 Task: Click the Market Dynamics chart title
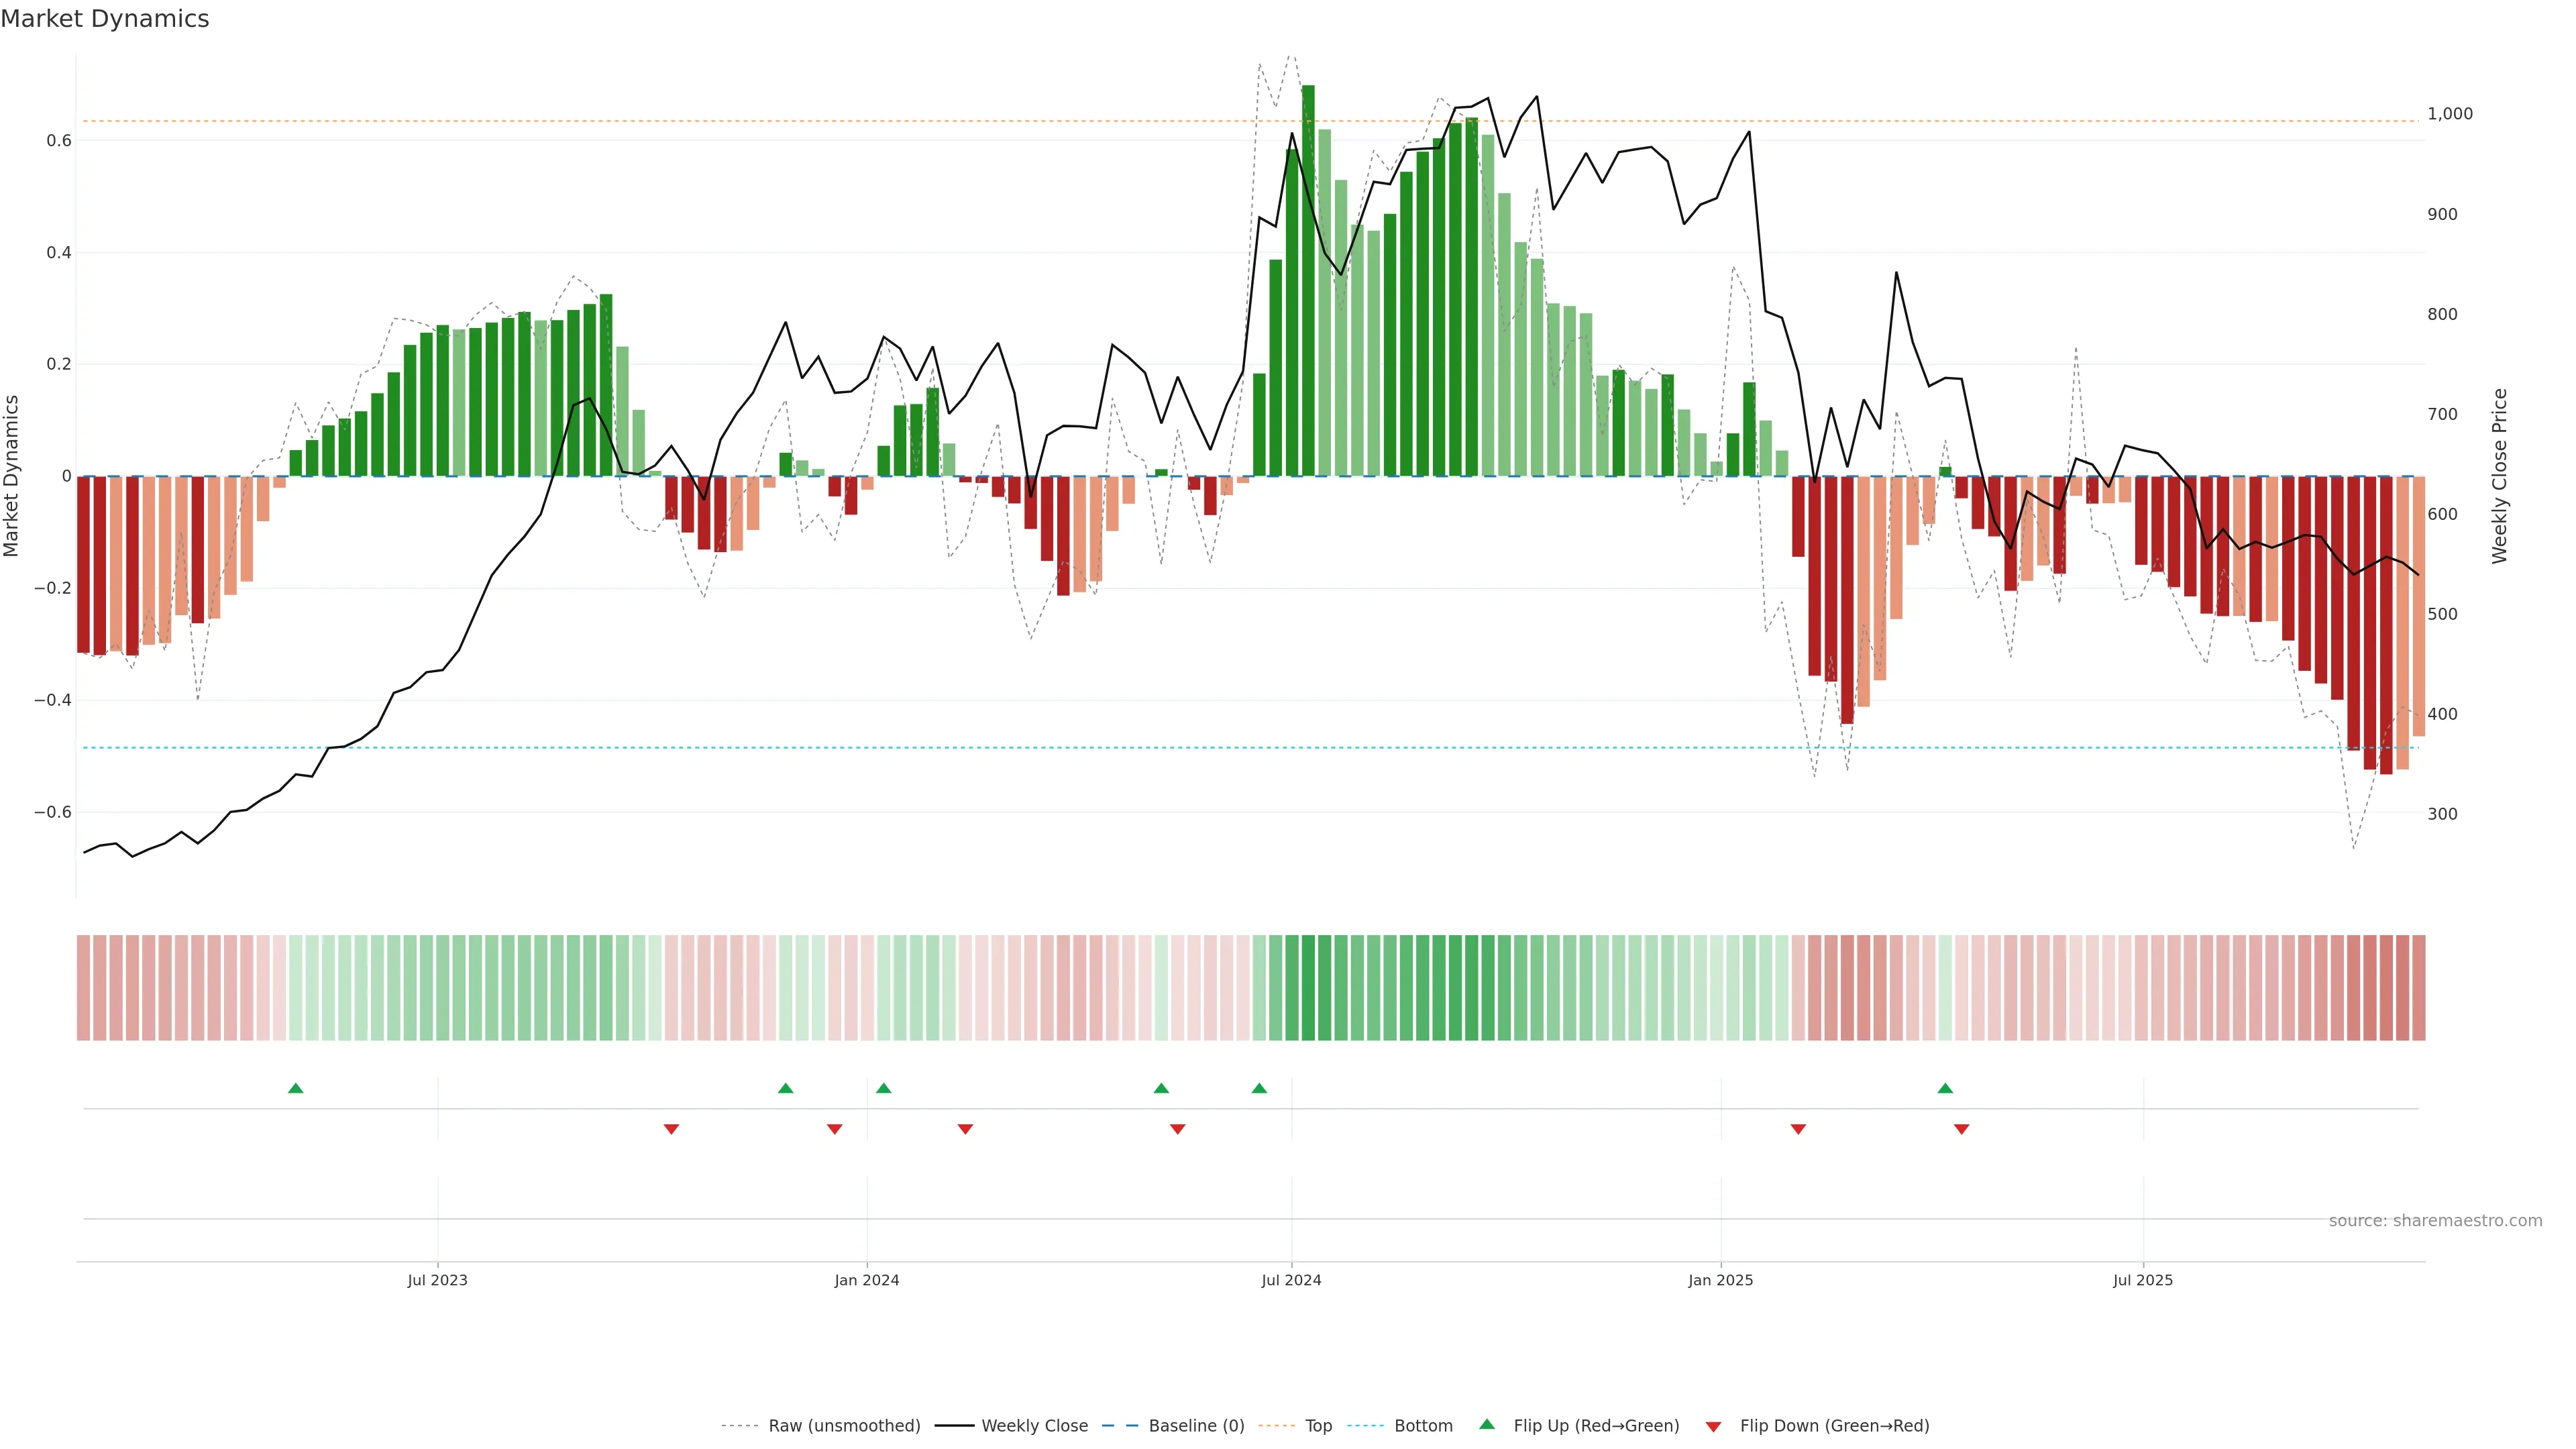click(105, 19)
